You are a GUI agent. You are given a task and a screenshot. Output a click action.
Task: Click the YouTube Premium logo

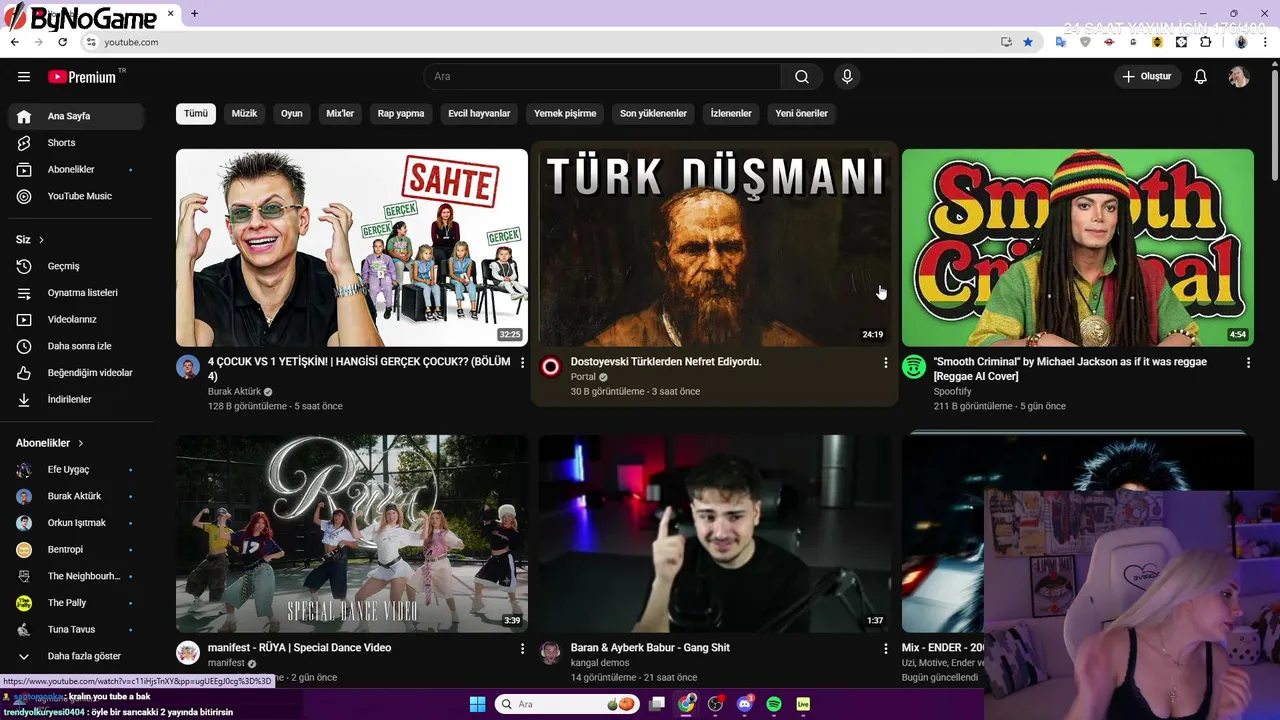[x=82, y=77]
